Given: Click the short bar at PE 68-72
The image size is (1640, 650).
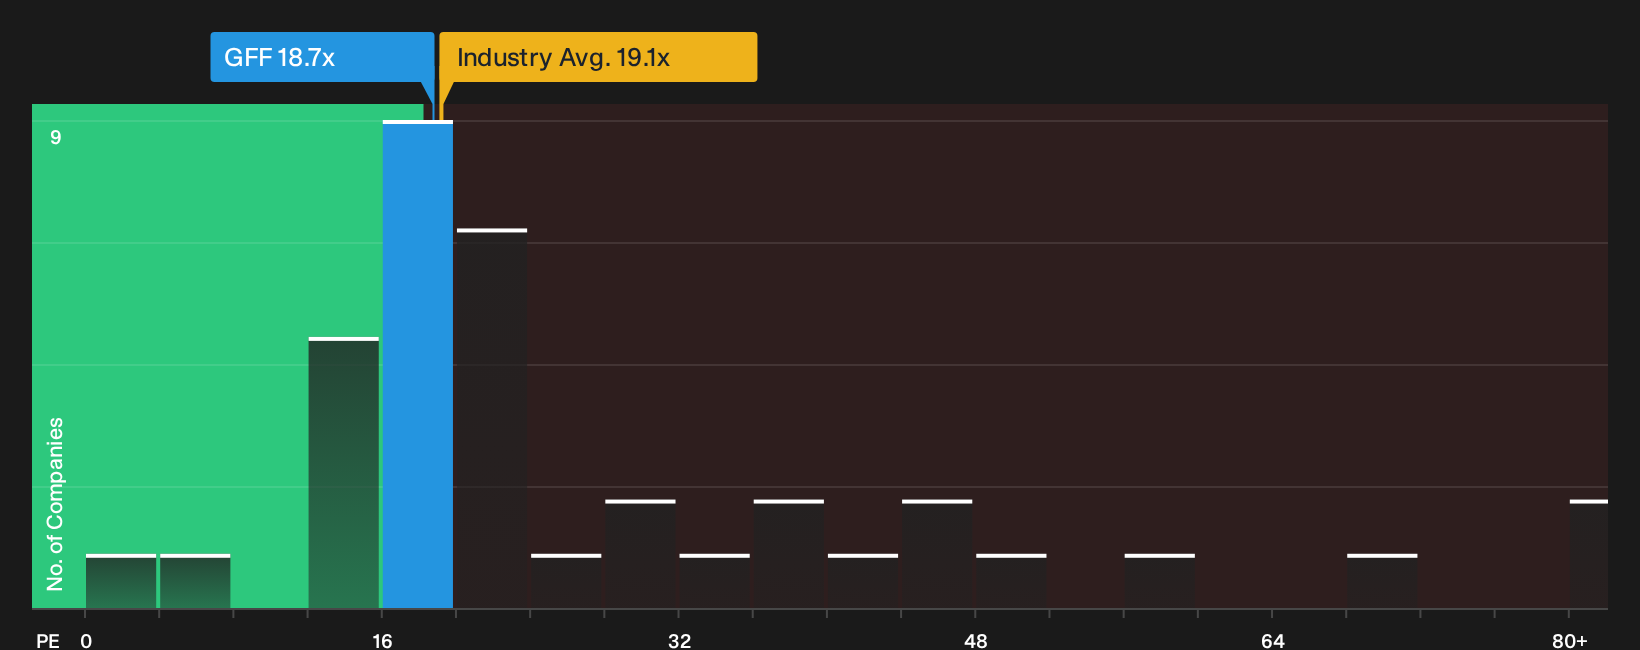Looking at the screenshot, I should pyautogui.click(x=1382, y=581).
